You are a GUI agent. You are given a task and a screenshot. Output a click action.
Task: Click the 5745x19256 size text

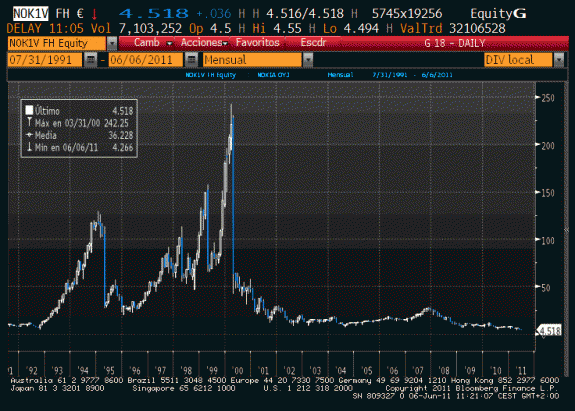(x=407, y=14)
